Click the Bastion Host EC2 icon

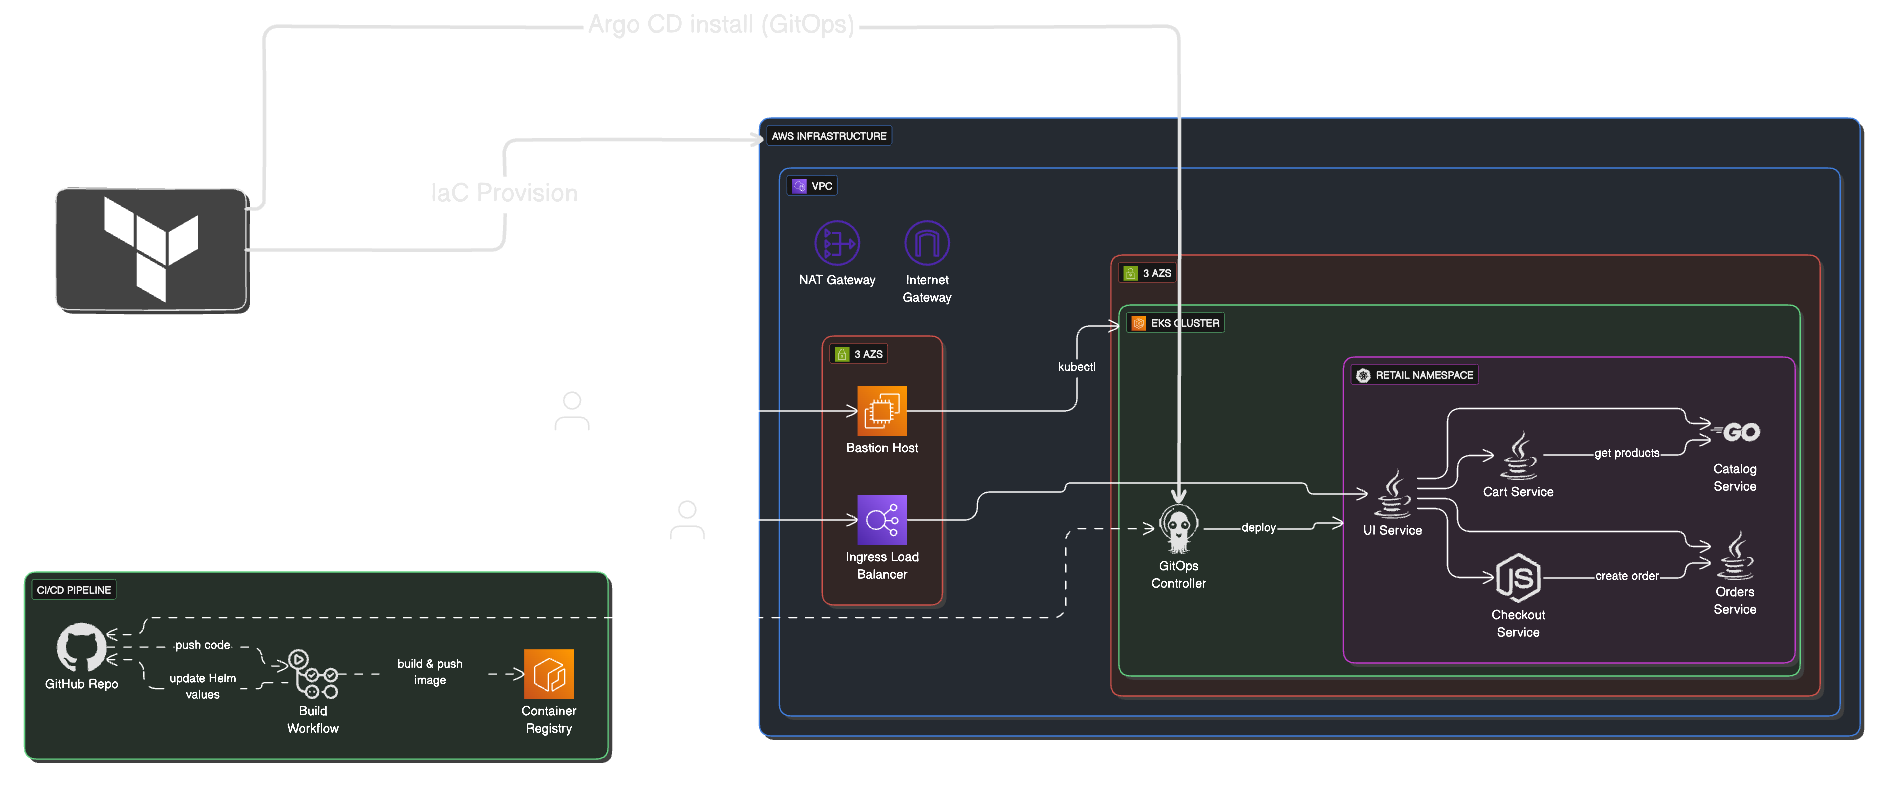pos(882,411)
